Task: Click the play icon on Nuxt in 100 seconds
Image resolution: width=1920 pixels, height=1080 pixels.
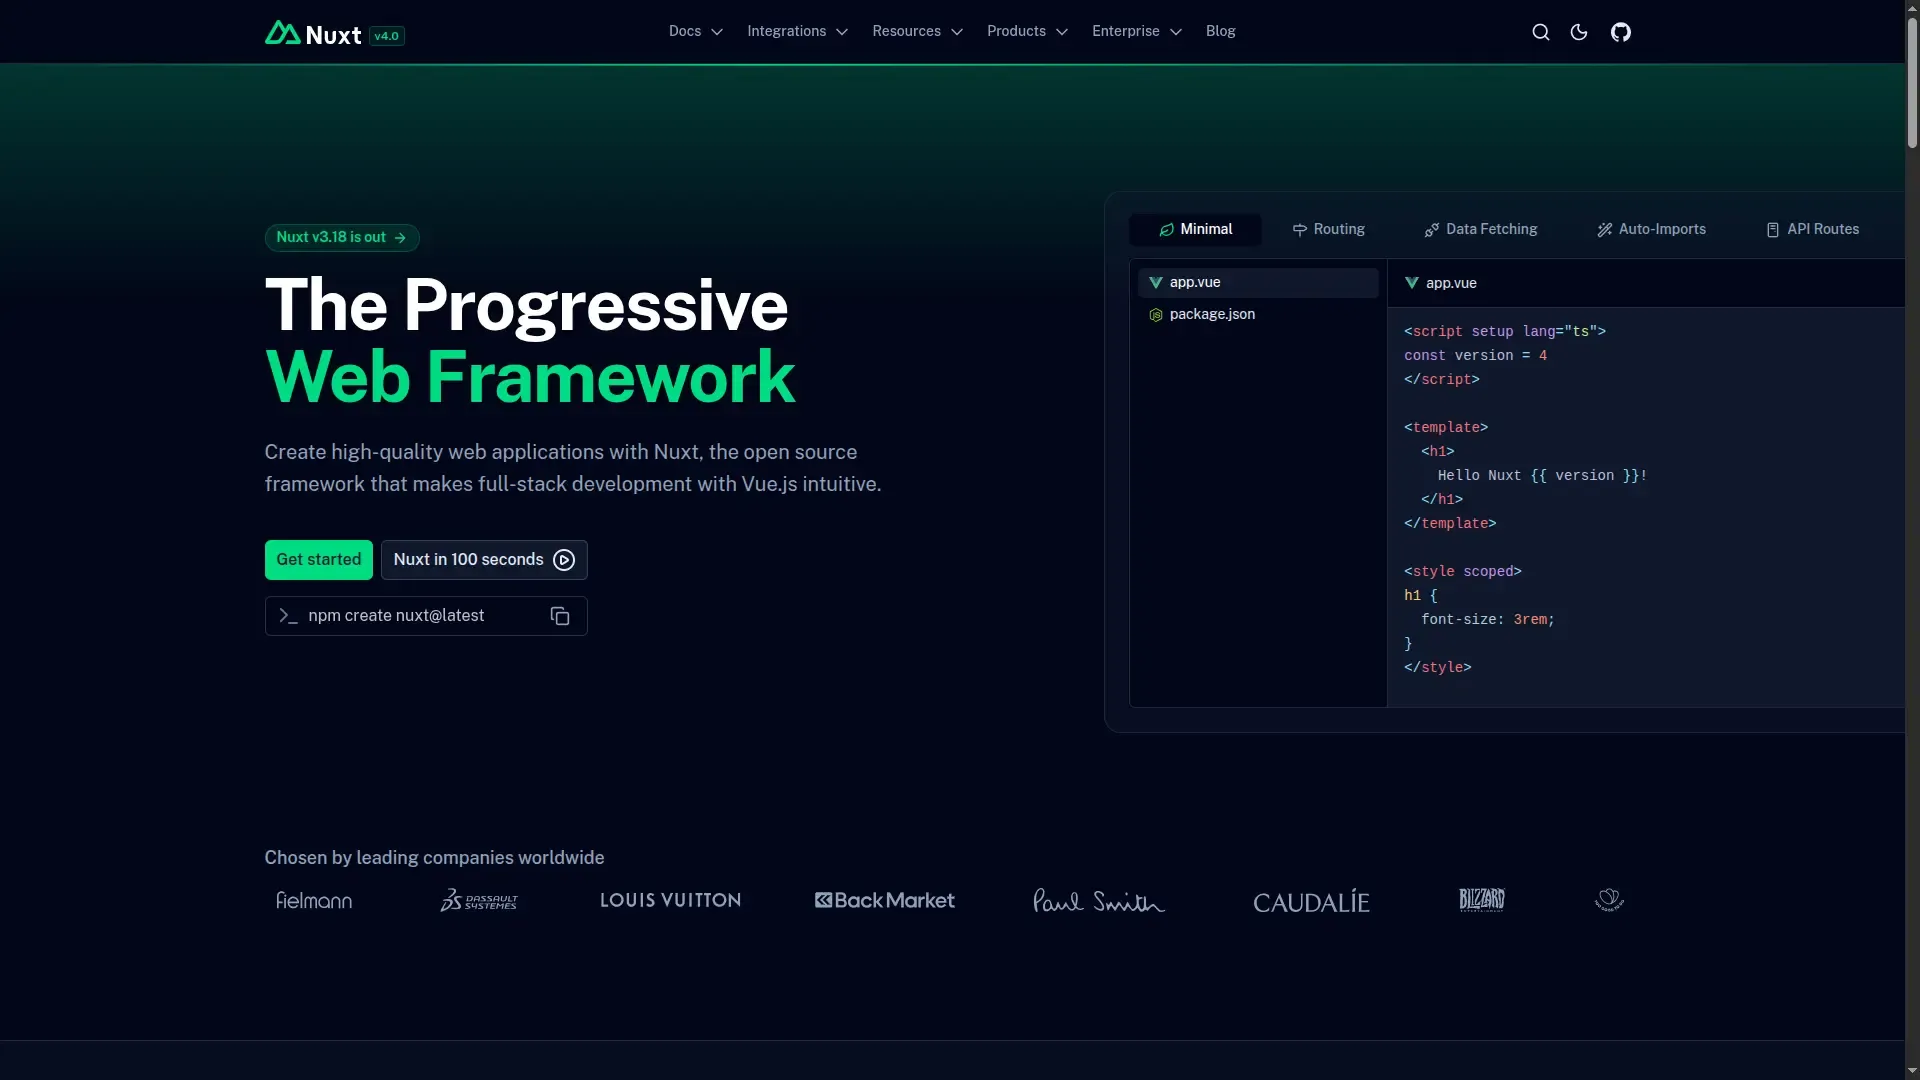Action: pyautogui.click(x=562, y=560)
